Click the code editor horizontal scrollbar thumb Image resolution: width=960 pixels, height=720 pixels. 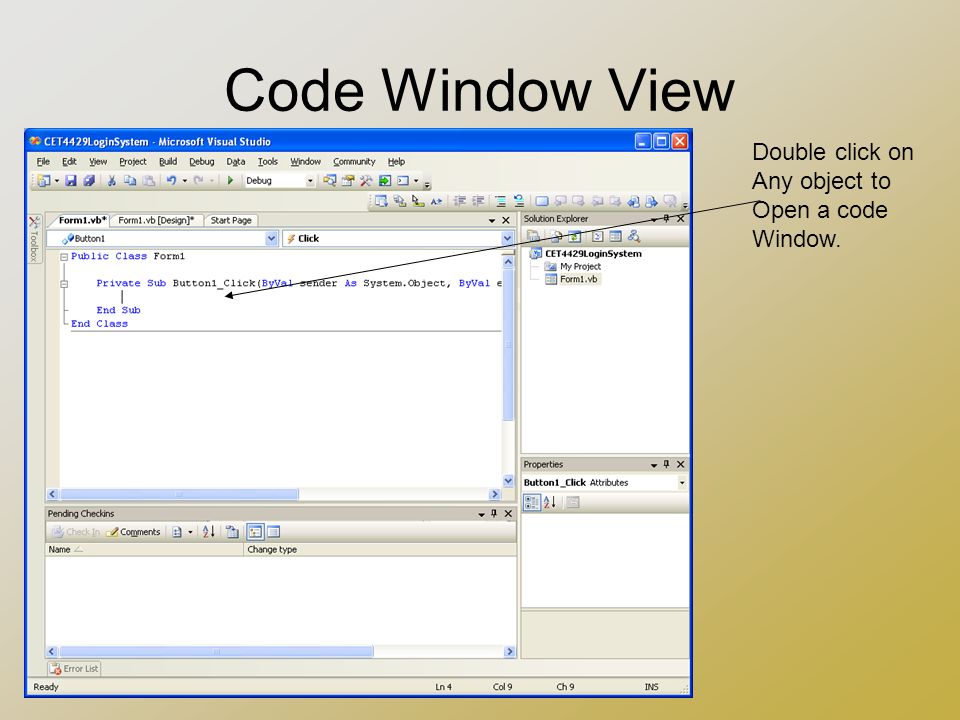(x=179, y=494)
